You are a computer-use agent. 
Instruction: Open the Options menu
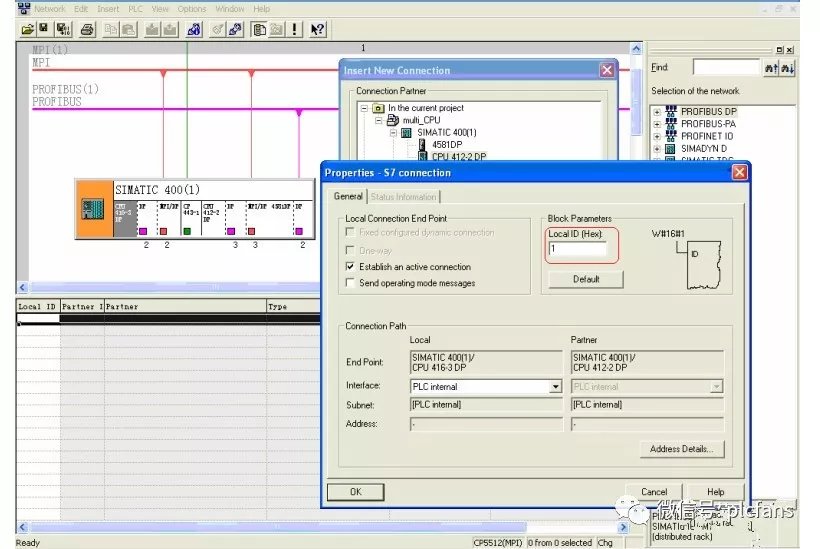tap(192, 9)
